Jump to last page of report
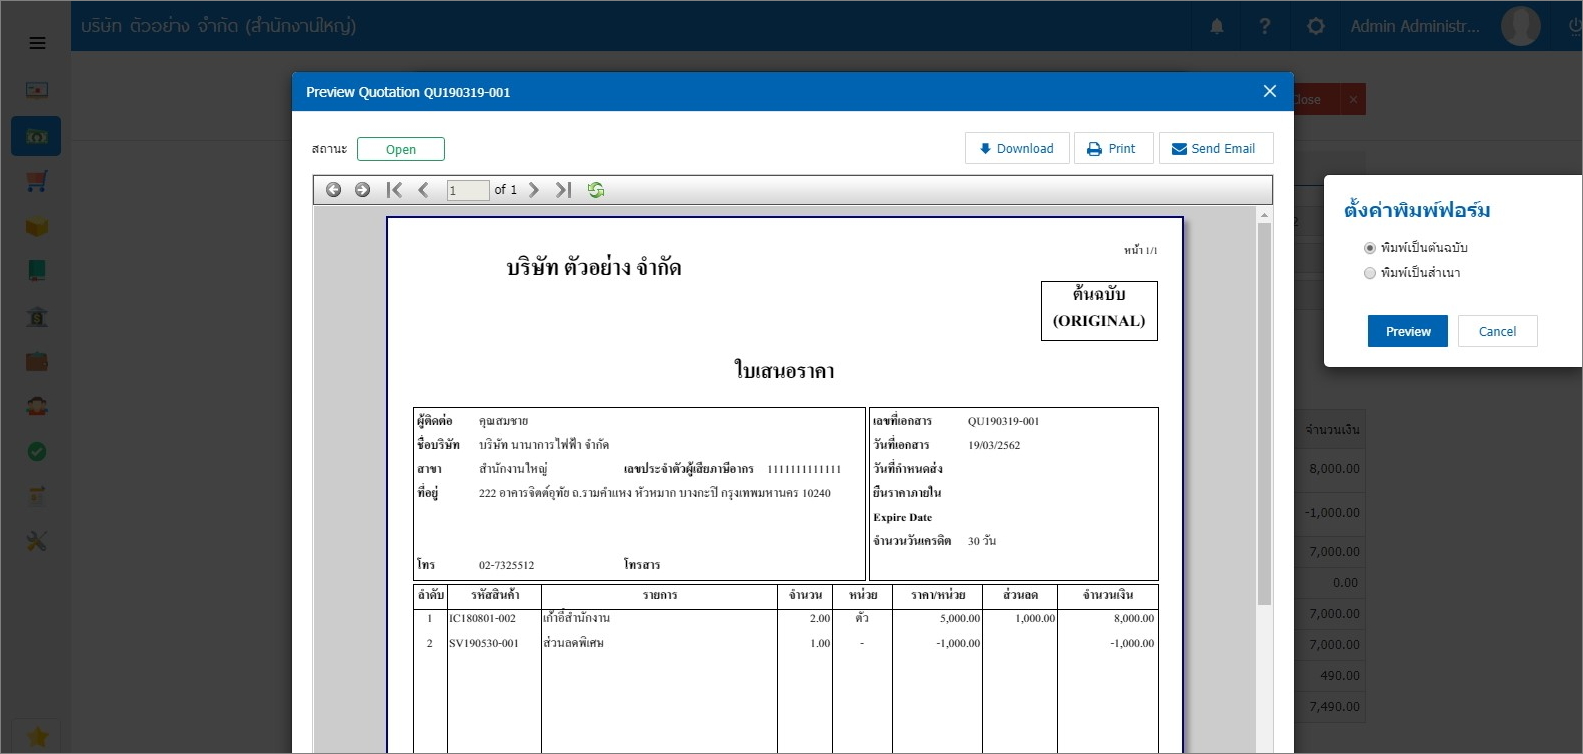Screen dimensions: 1583x754 [x=563, y=190]
